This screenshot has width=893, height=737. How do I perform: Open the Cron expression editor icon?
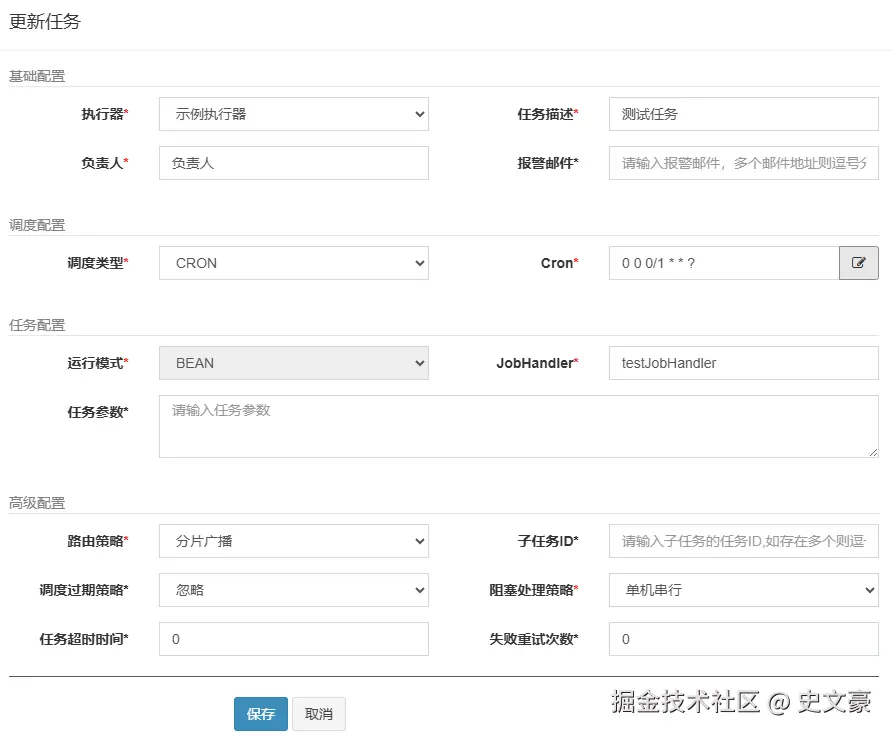pos(858,263)
